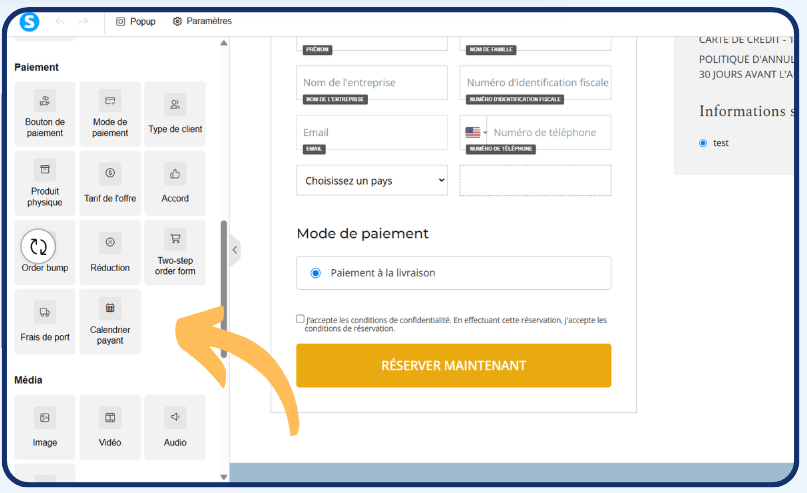Click the sidebar scroll up arrow
The image size is (807, 493).
[x=224, y=43]
